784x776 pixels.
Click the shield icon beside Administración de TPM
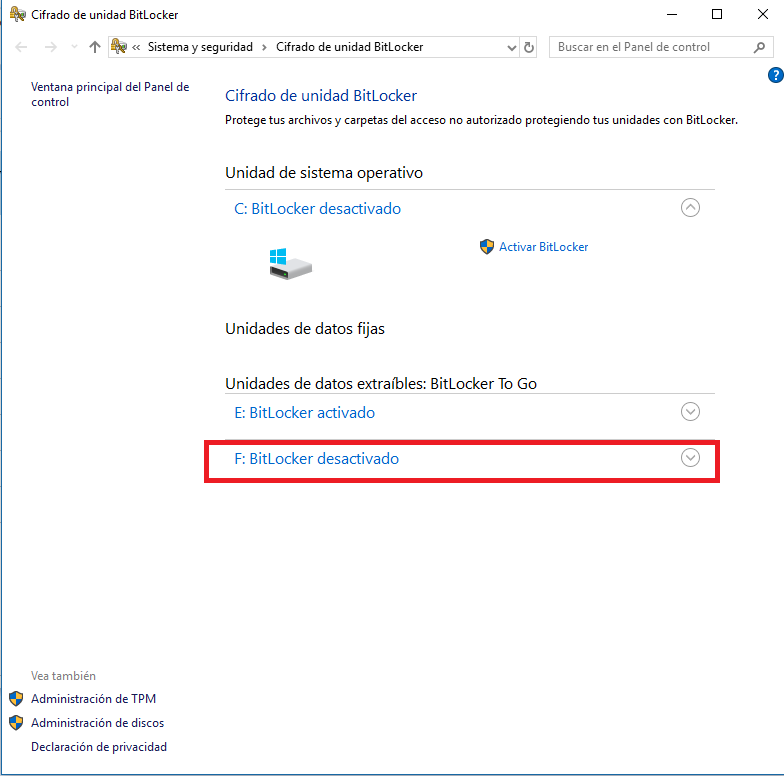tap(15, 699)
